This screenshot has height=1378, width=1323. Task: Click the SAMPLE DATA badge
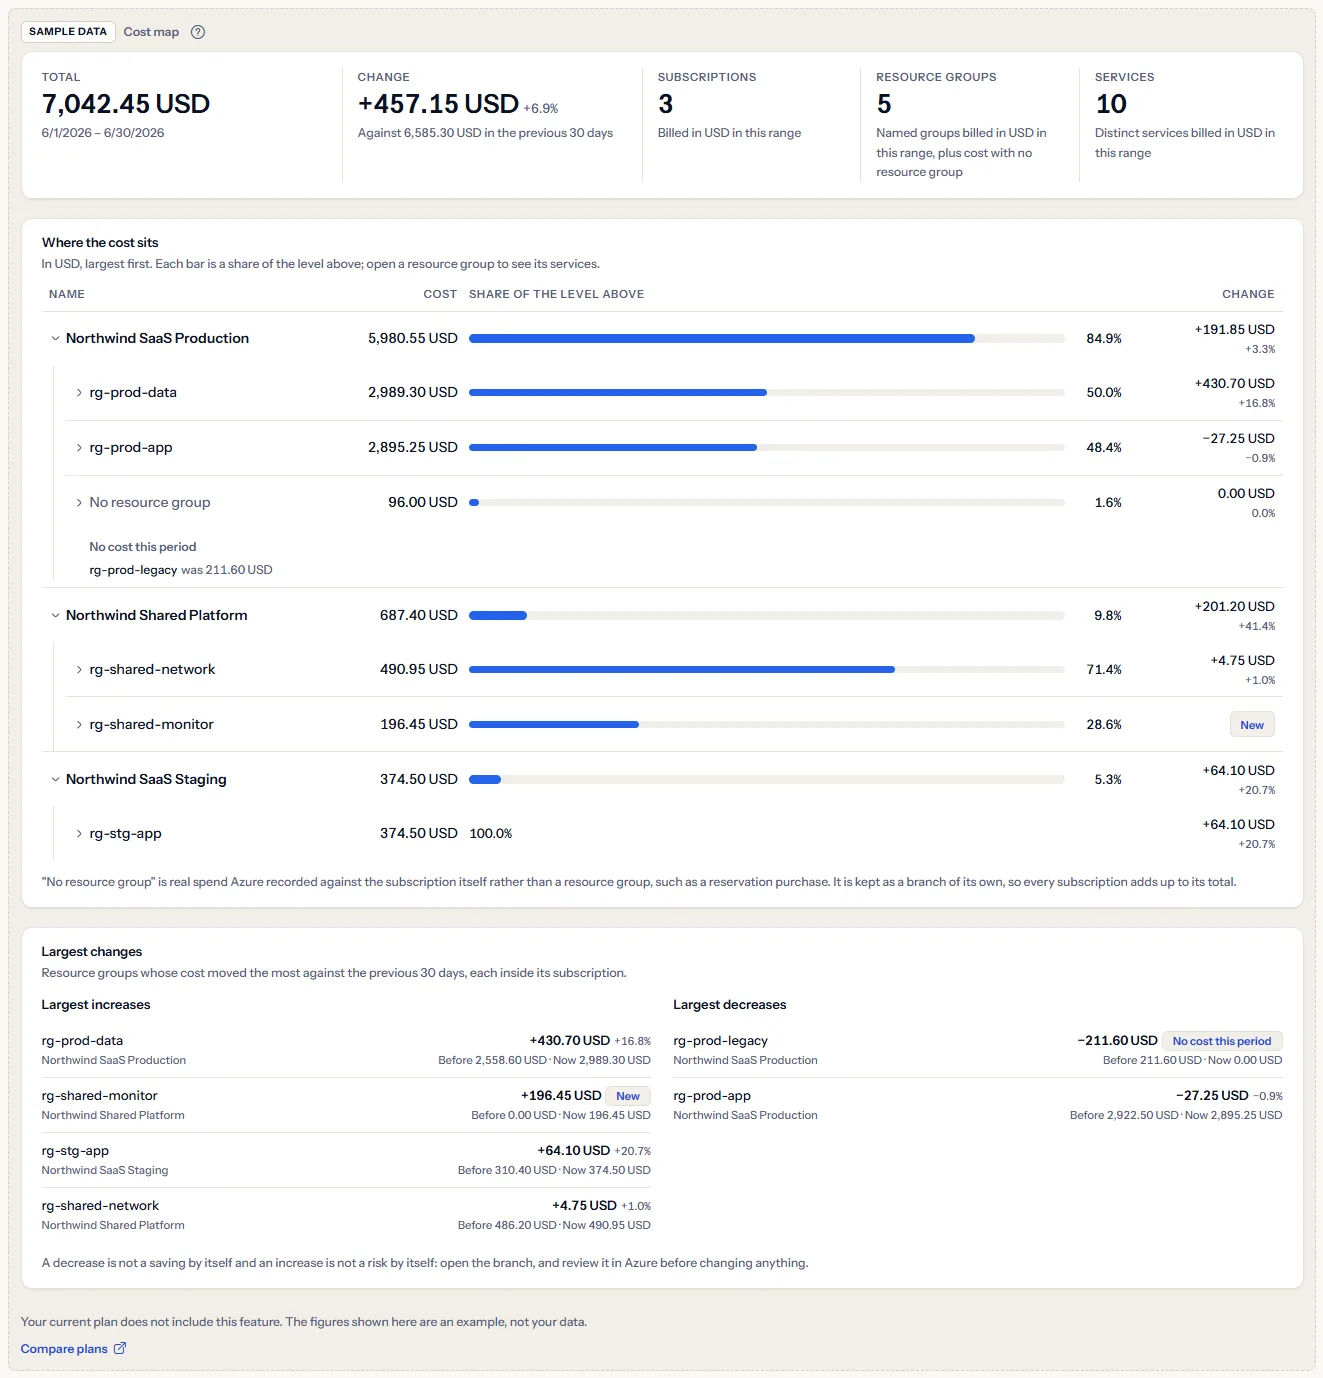pos(68,32)
